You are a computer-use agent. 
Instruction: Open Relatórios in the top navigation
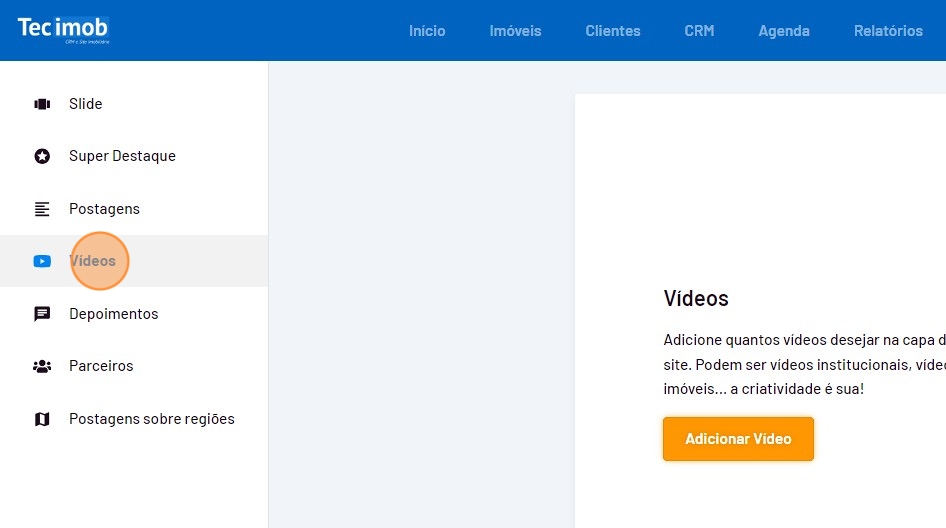(888, 31)
